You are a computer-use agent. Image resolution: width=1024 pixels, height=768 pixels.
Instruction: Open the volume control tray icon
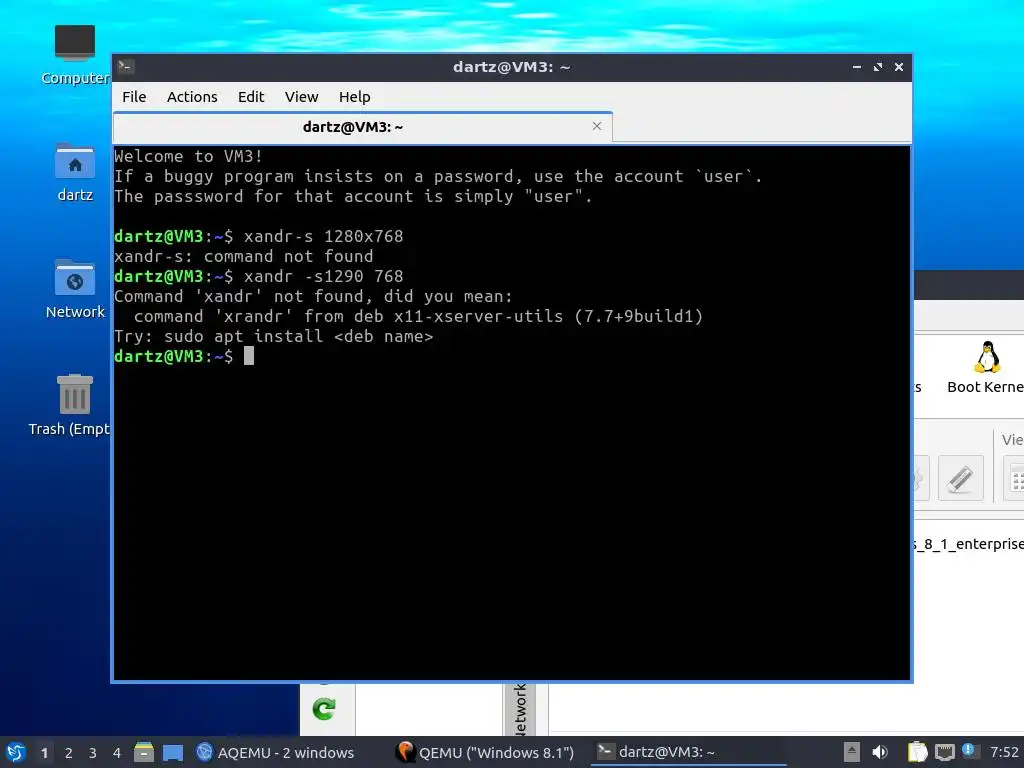[x=880, y=752]
